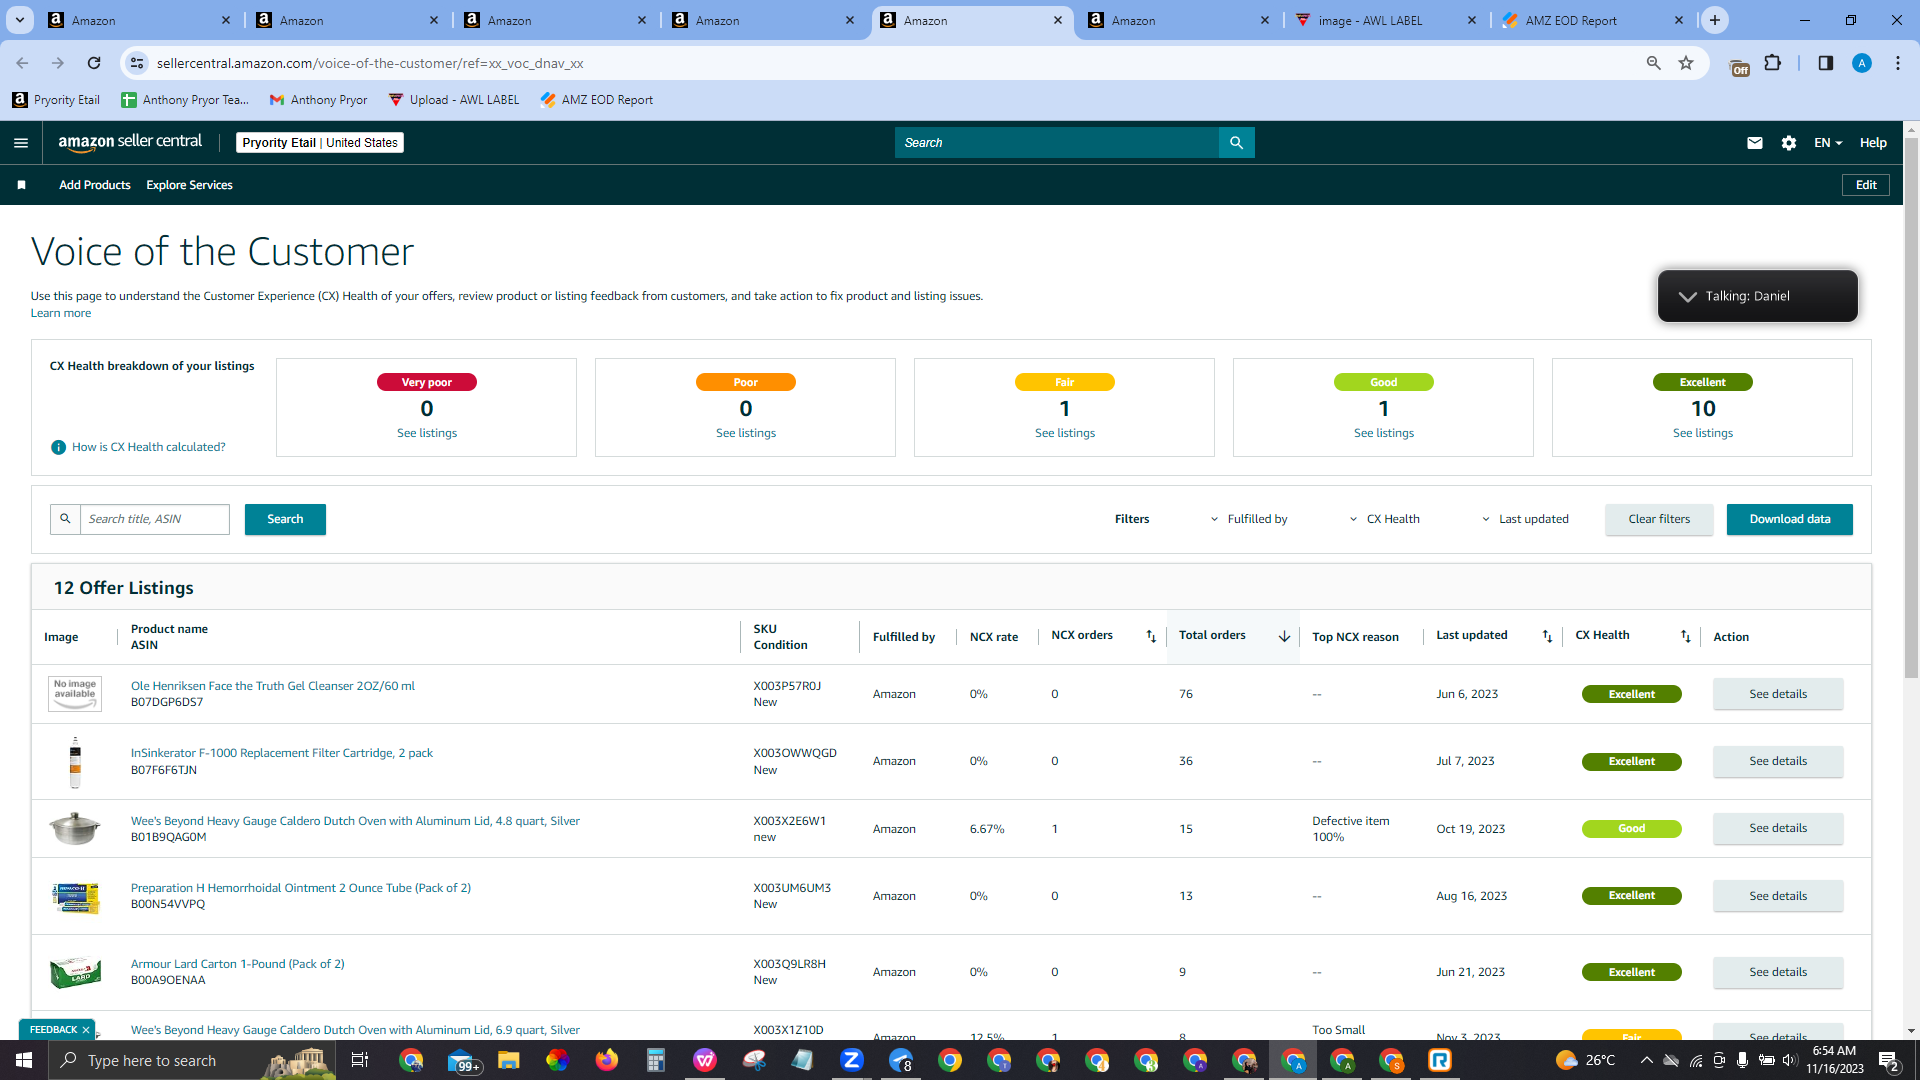1920x1080 pixels.
Task: Click the Edit button
Action: click(x=1866, y=185)
